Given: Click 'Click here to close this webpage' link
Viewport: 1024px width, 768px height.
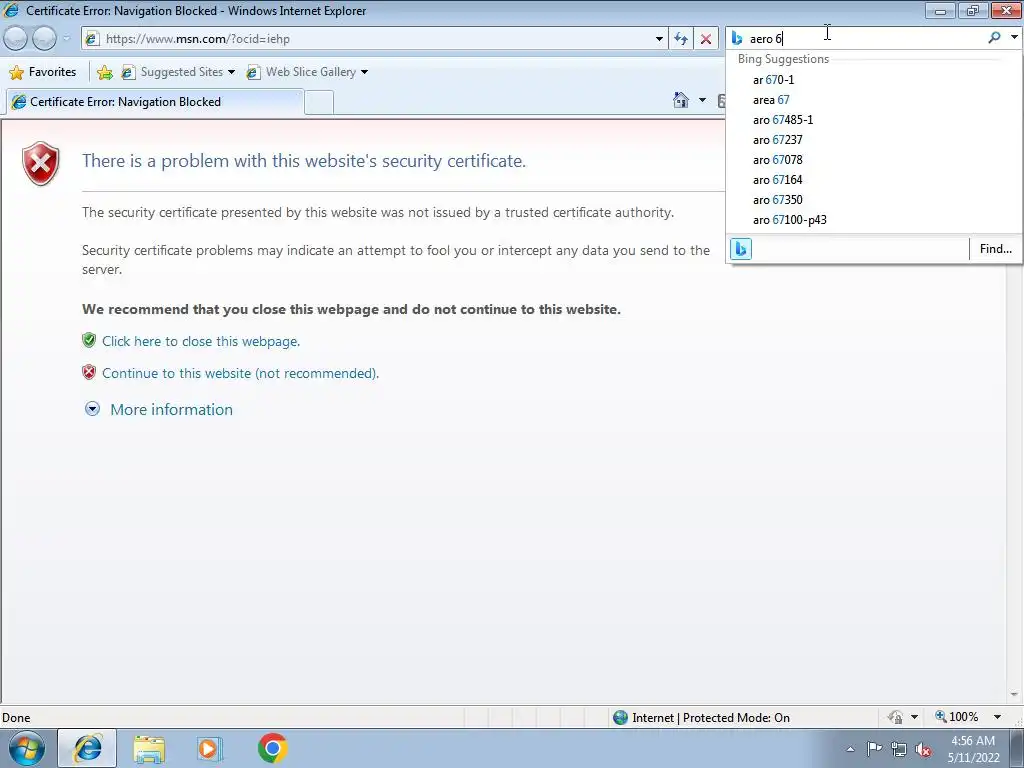Looking at the screenshot, I should click(201, 341).
